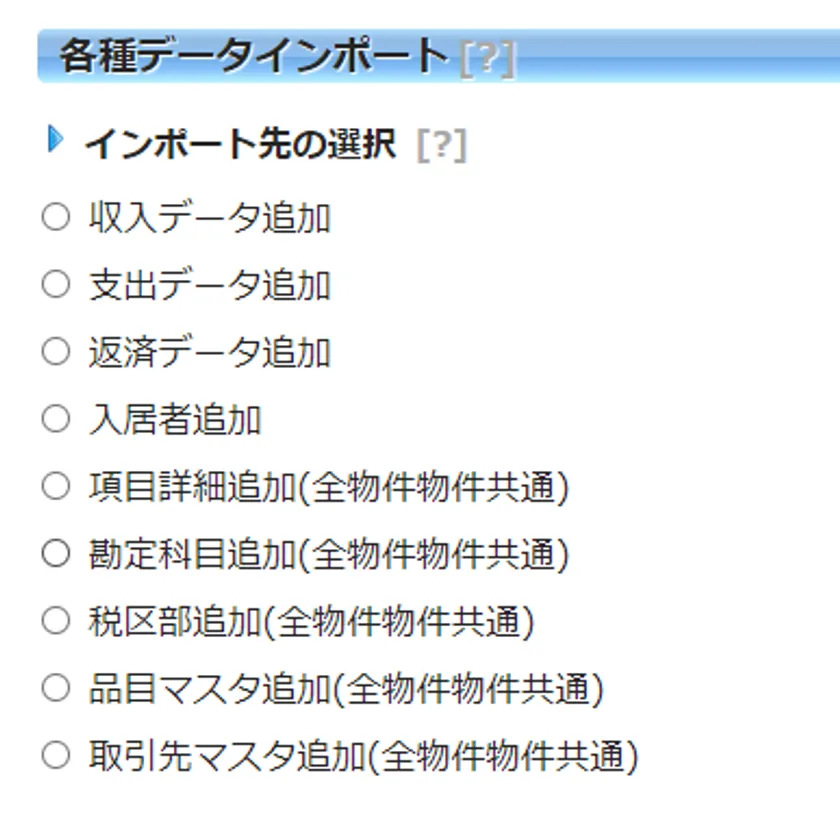Click the 収入データ追加 label text
The width and height of the screenshot is (840, 829).
(x=209, y=218)
